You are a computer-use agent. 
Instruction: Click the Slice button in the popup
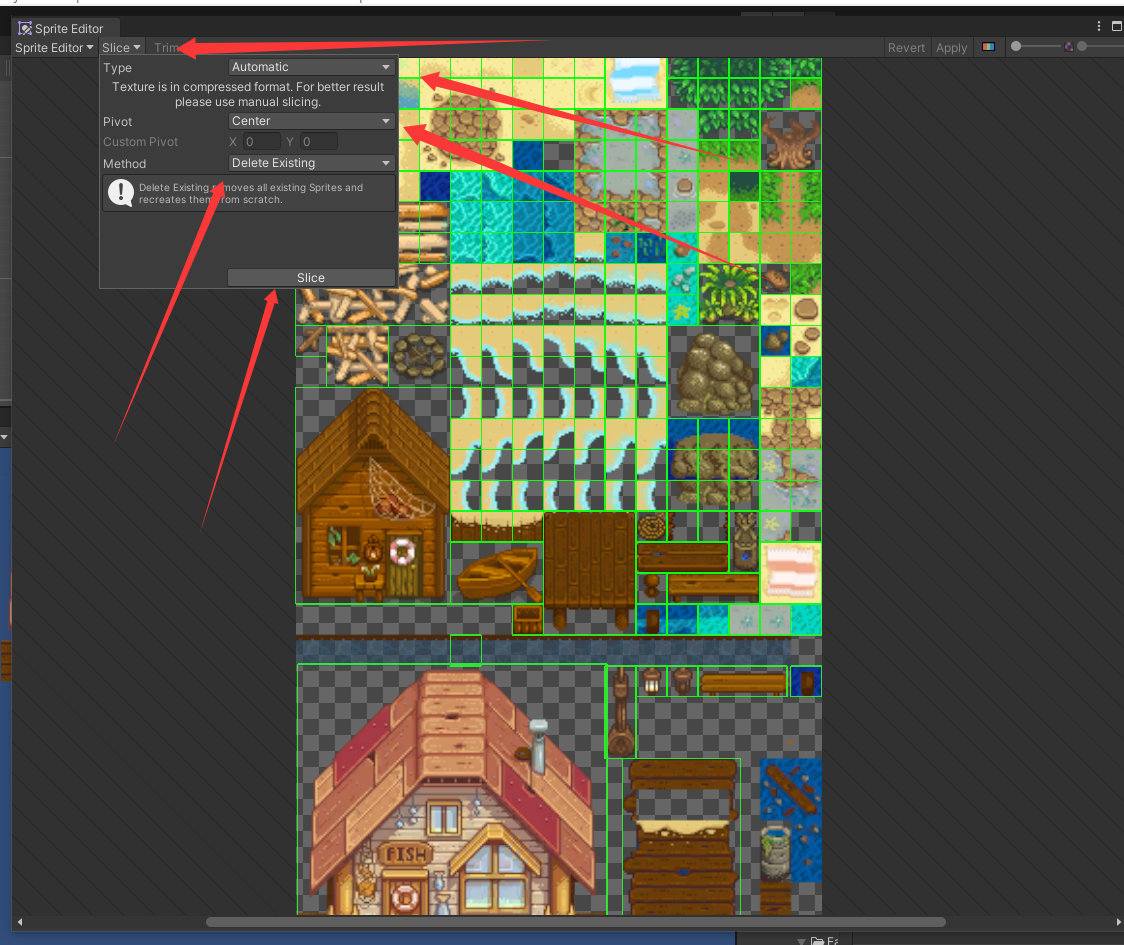pos(311,277)
